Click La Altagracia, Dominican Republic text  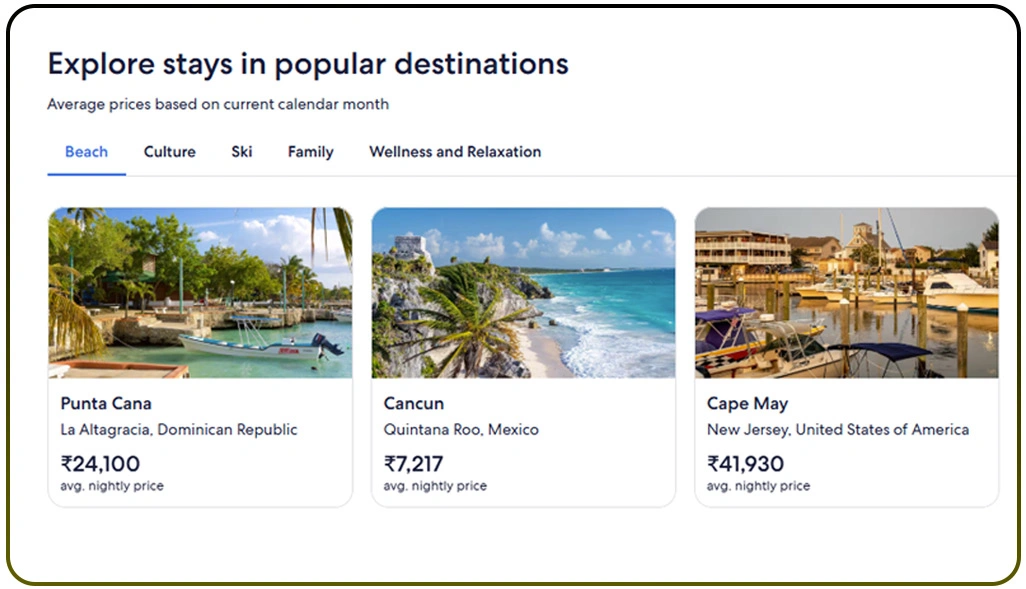[179, 430]
